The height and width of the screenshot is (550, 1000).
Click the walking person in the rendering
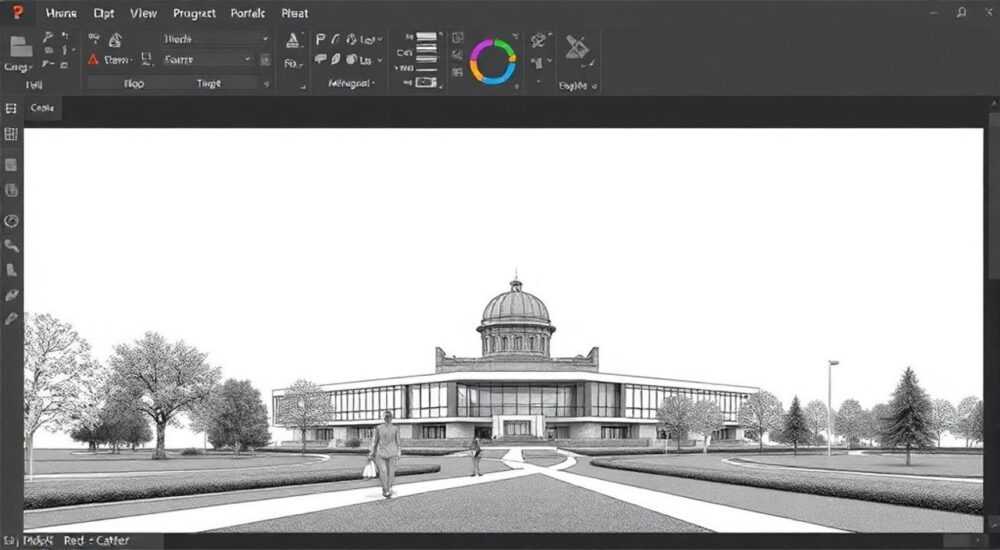point(385,453)
